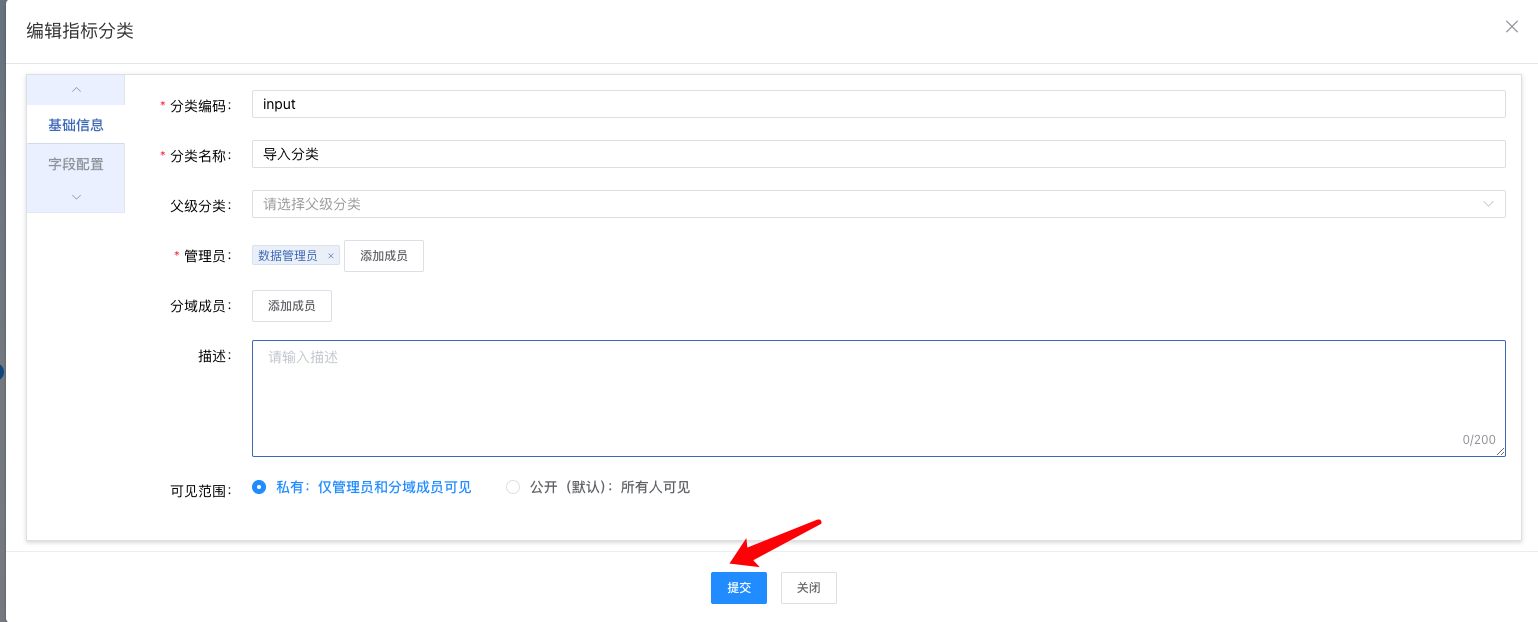Select 私有 visibility radio option
The height and width of the screenshot is (622, 1538).
260,487
